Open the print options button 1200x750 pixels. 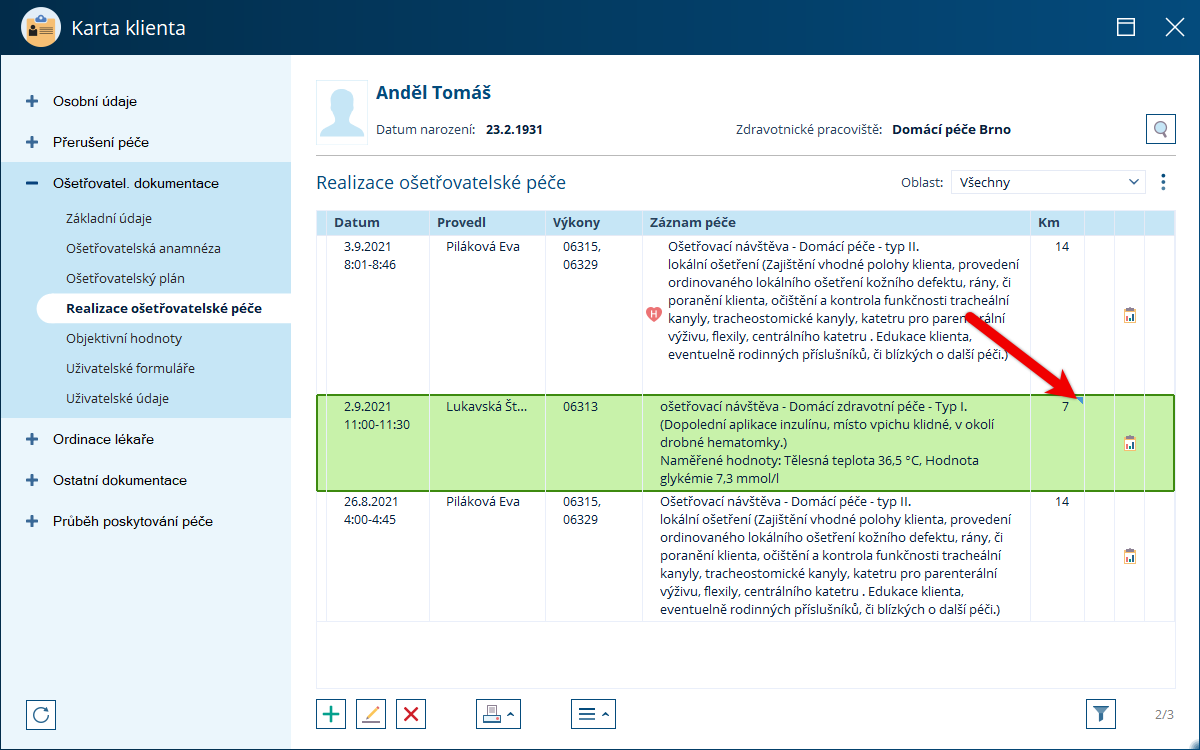tap(498, 714)
